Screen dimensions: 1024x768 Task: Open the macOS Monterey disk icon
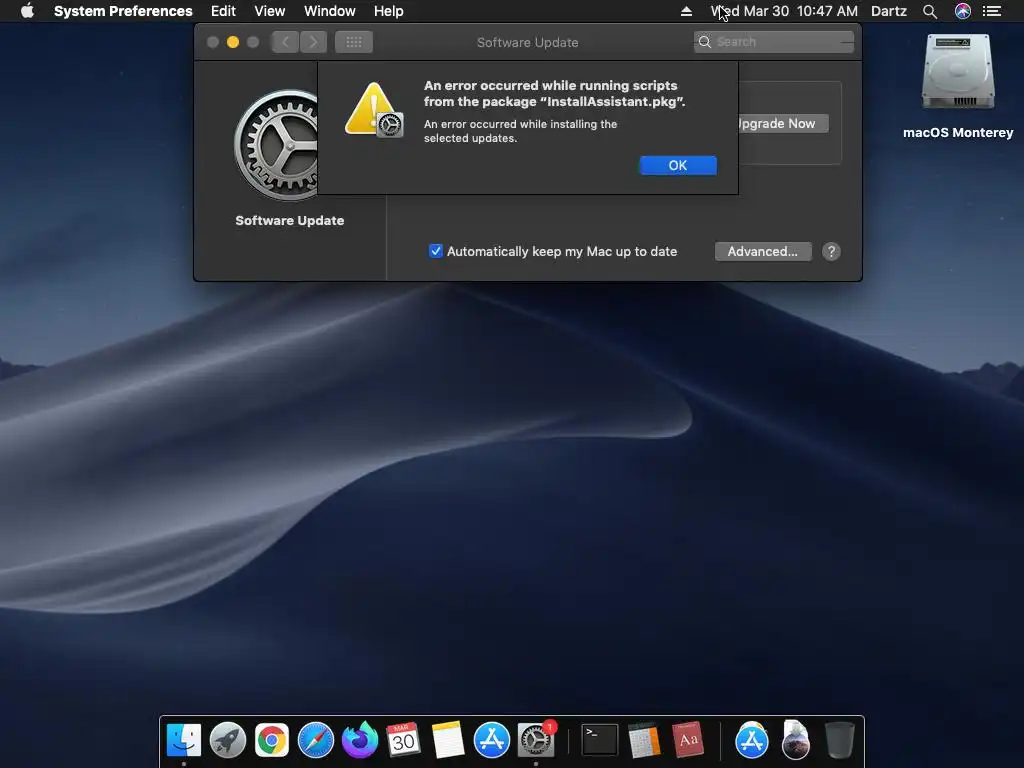(x=958, y=72)
